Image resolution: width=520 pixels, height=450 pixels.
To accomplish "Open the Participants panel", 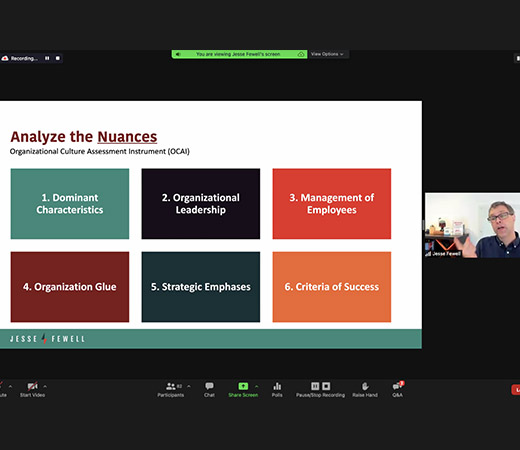I will pos(171,390).
